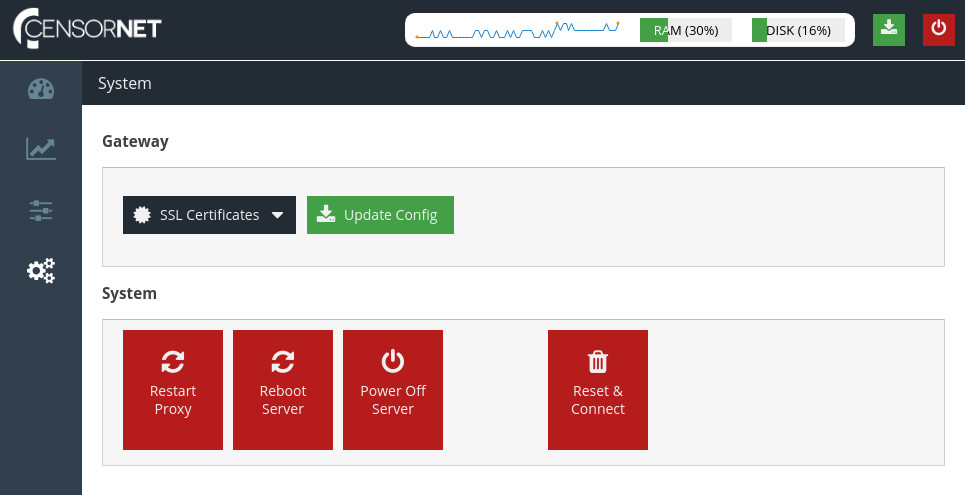The image size is (965, 495).
Task: Click the Reboot Server tile
Action: point(283,390)
